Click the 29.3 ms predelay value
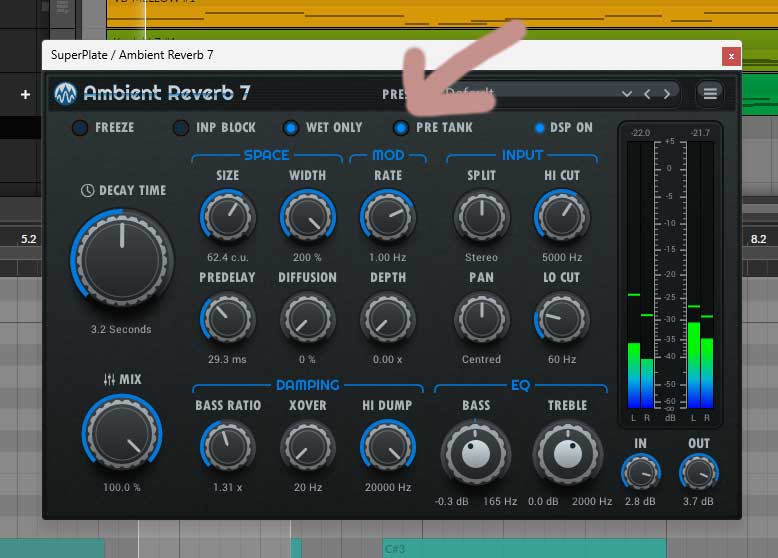 [227, 359]
